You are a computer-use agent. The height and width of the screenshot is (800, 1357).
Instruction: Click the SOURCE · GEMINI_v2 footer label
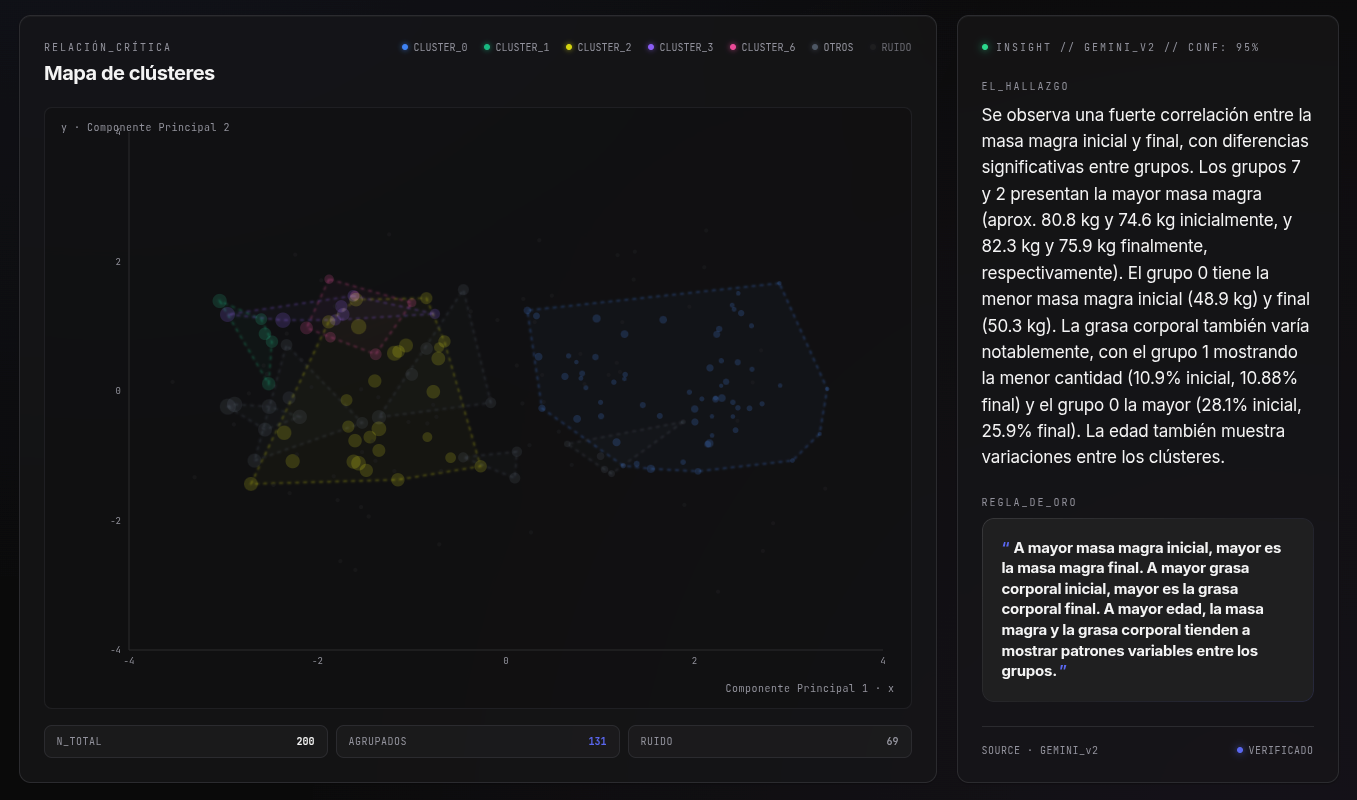point(1040,750)
